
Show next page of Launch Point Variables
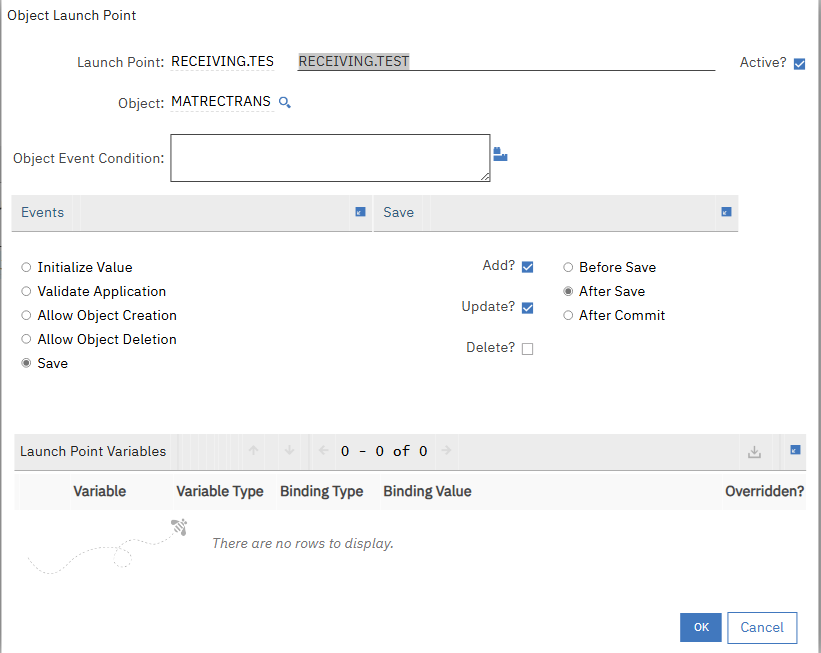(x=446, y=451)
